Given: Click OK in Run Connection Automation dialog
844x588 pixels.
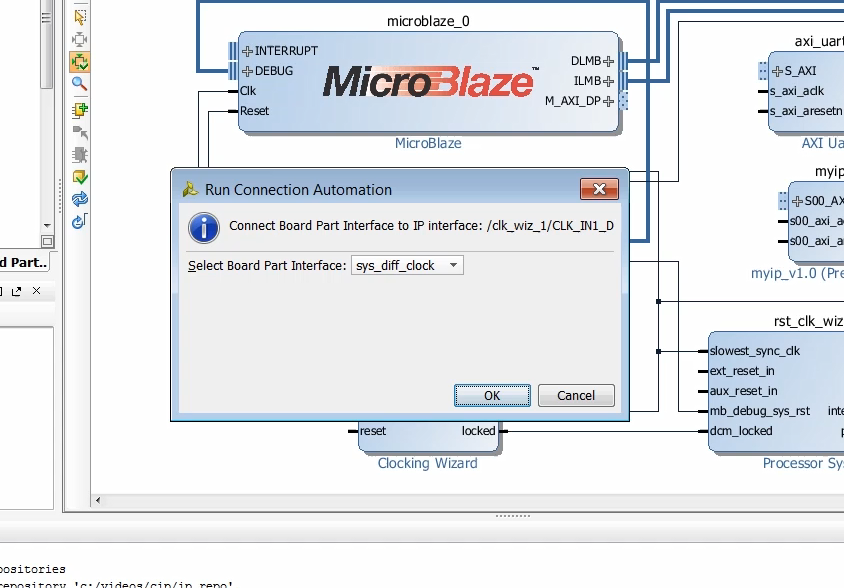Looking at the screenshot, I should coord(492,395).
